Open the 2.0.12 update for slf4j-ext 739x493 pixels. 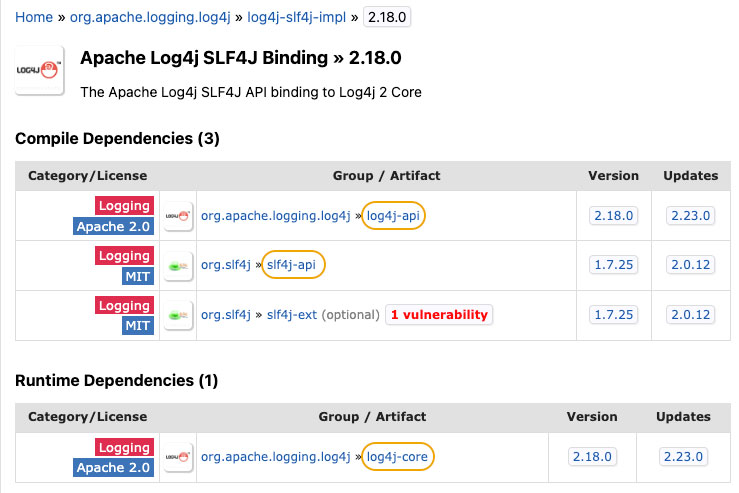point(690,315)
